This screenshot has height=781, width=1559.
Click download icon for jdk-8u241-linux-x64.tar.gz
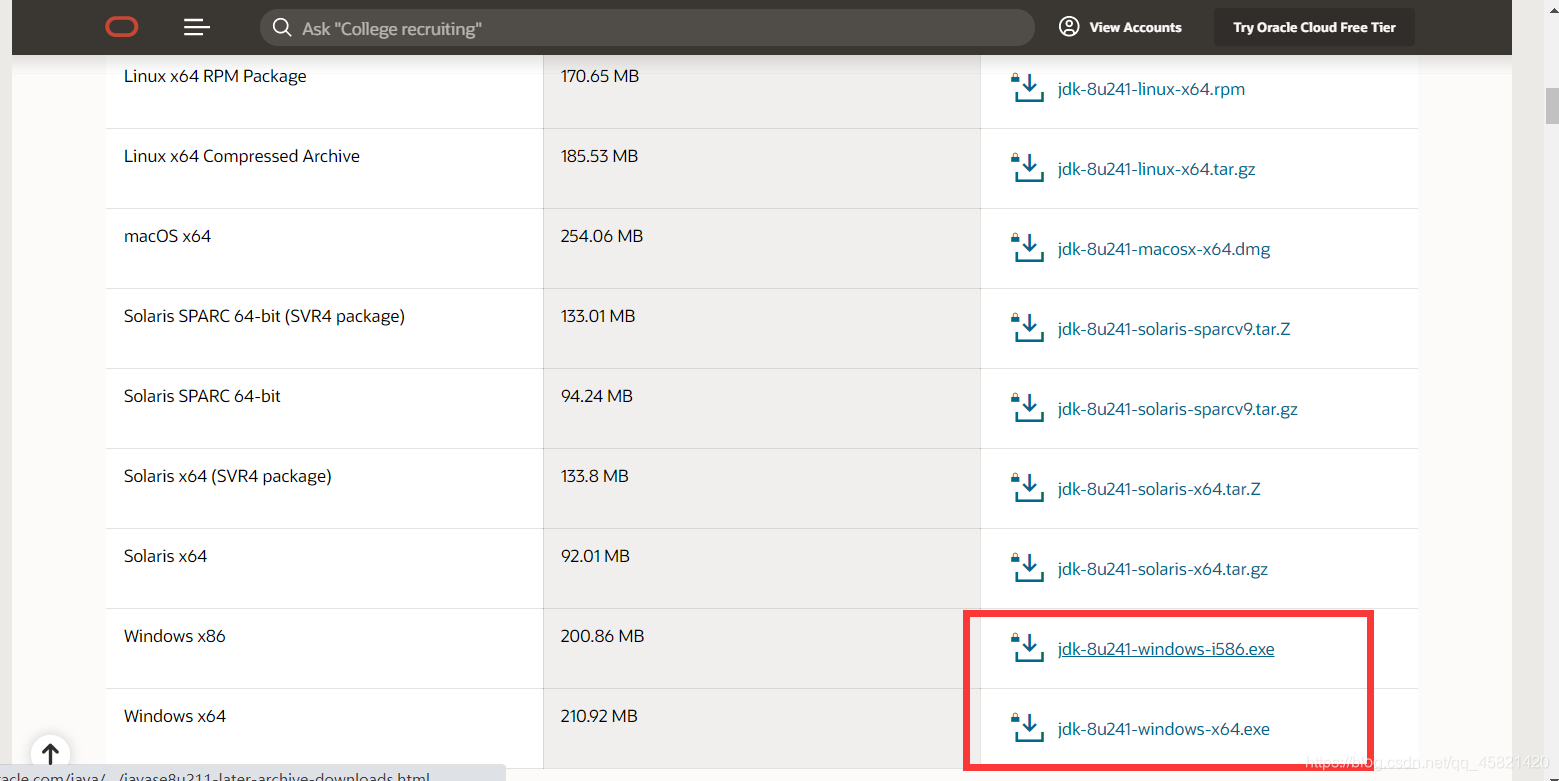click(1027, 168)
